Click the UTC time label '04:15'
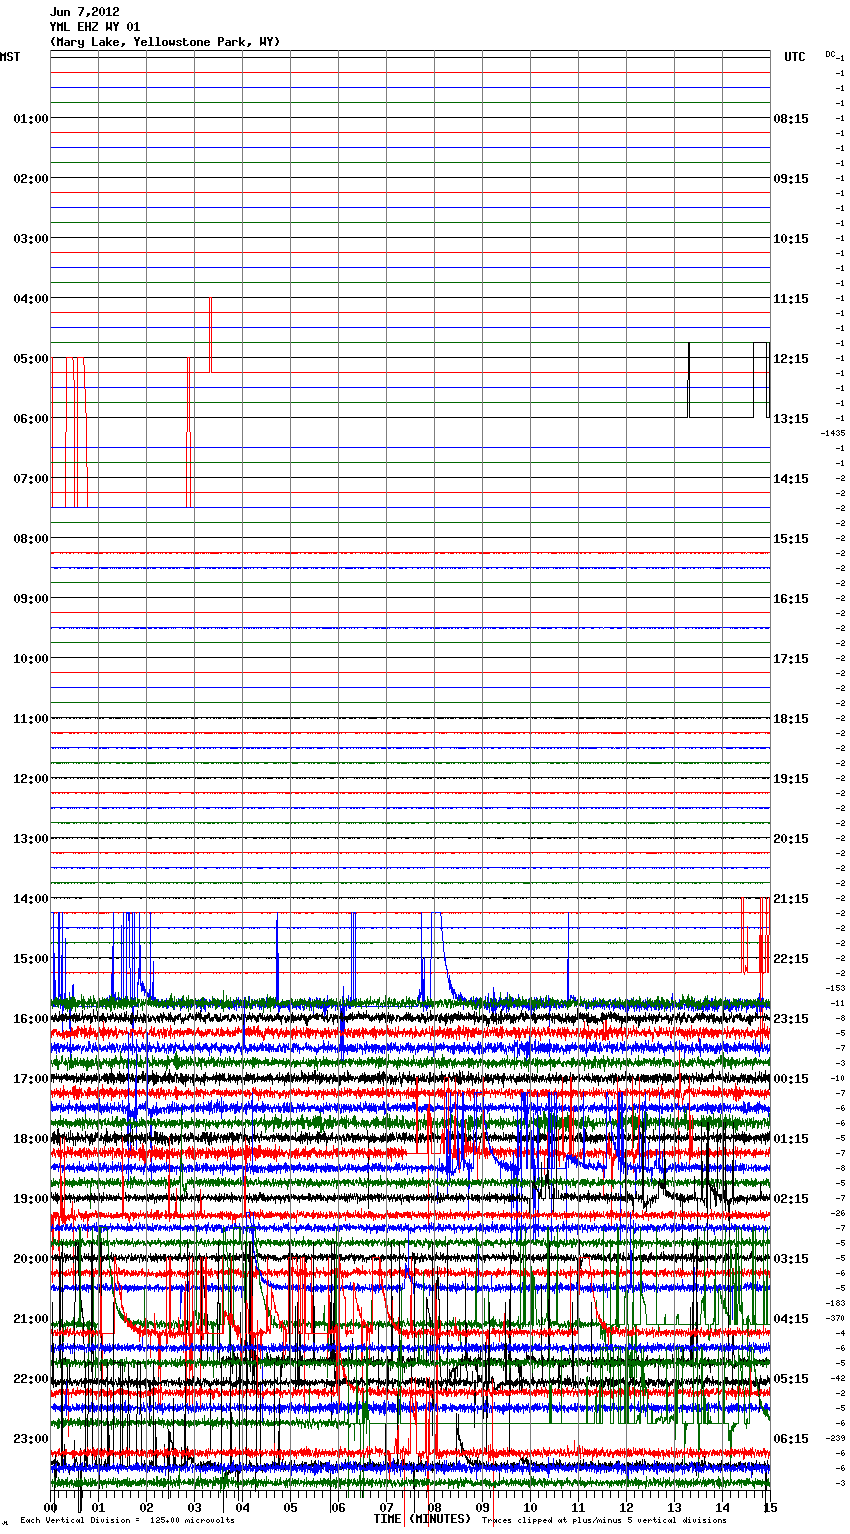Image resolution: width=850 pixels, height=1534 pixels. (x=791, y=1319)
